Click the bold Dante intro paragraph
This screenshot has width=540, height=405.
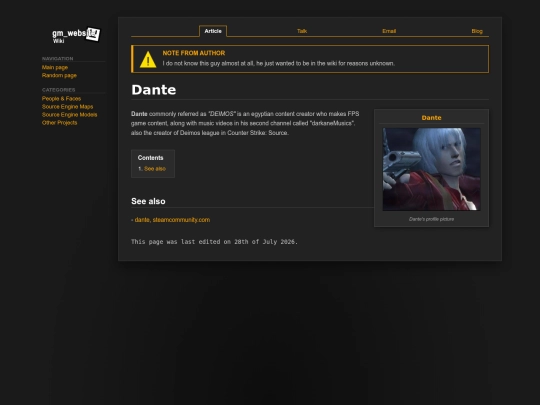(x=245, y=123)
